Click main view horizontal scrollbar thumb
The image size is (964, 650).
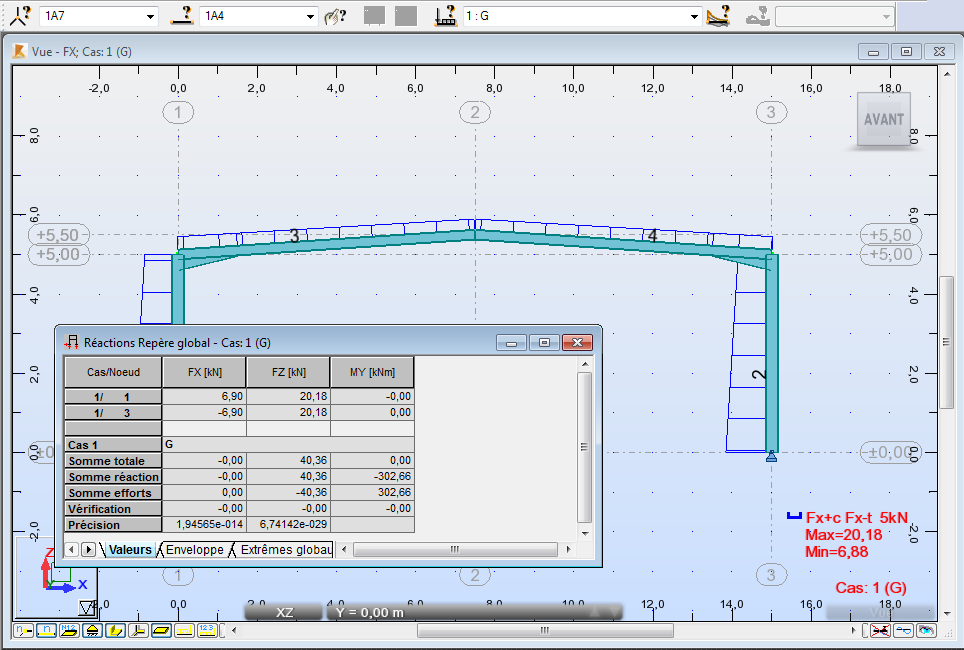(545, 630)
